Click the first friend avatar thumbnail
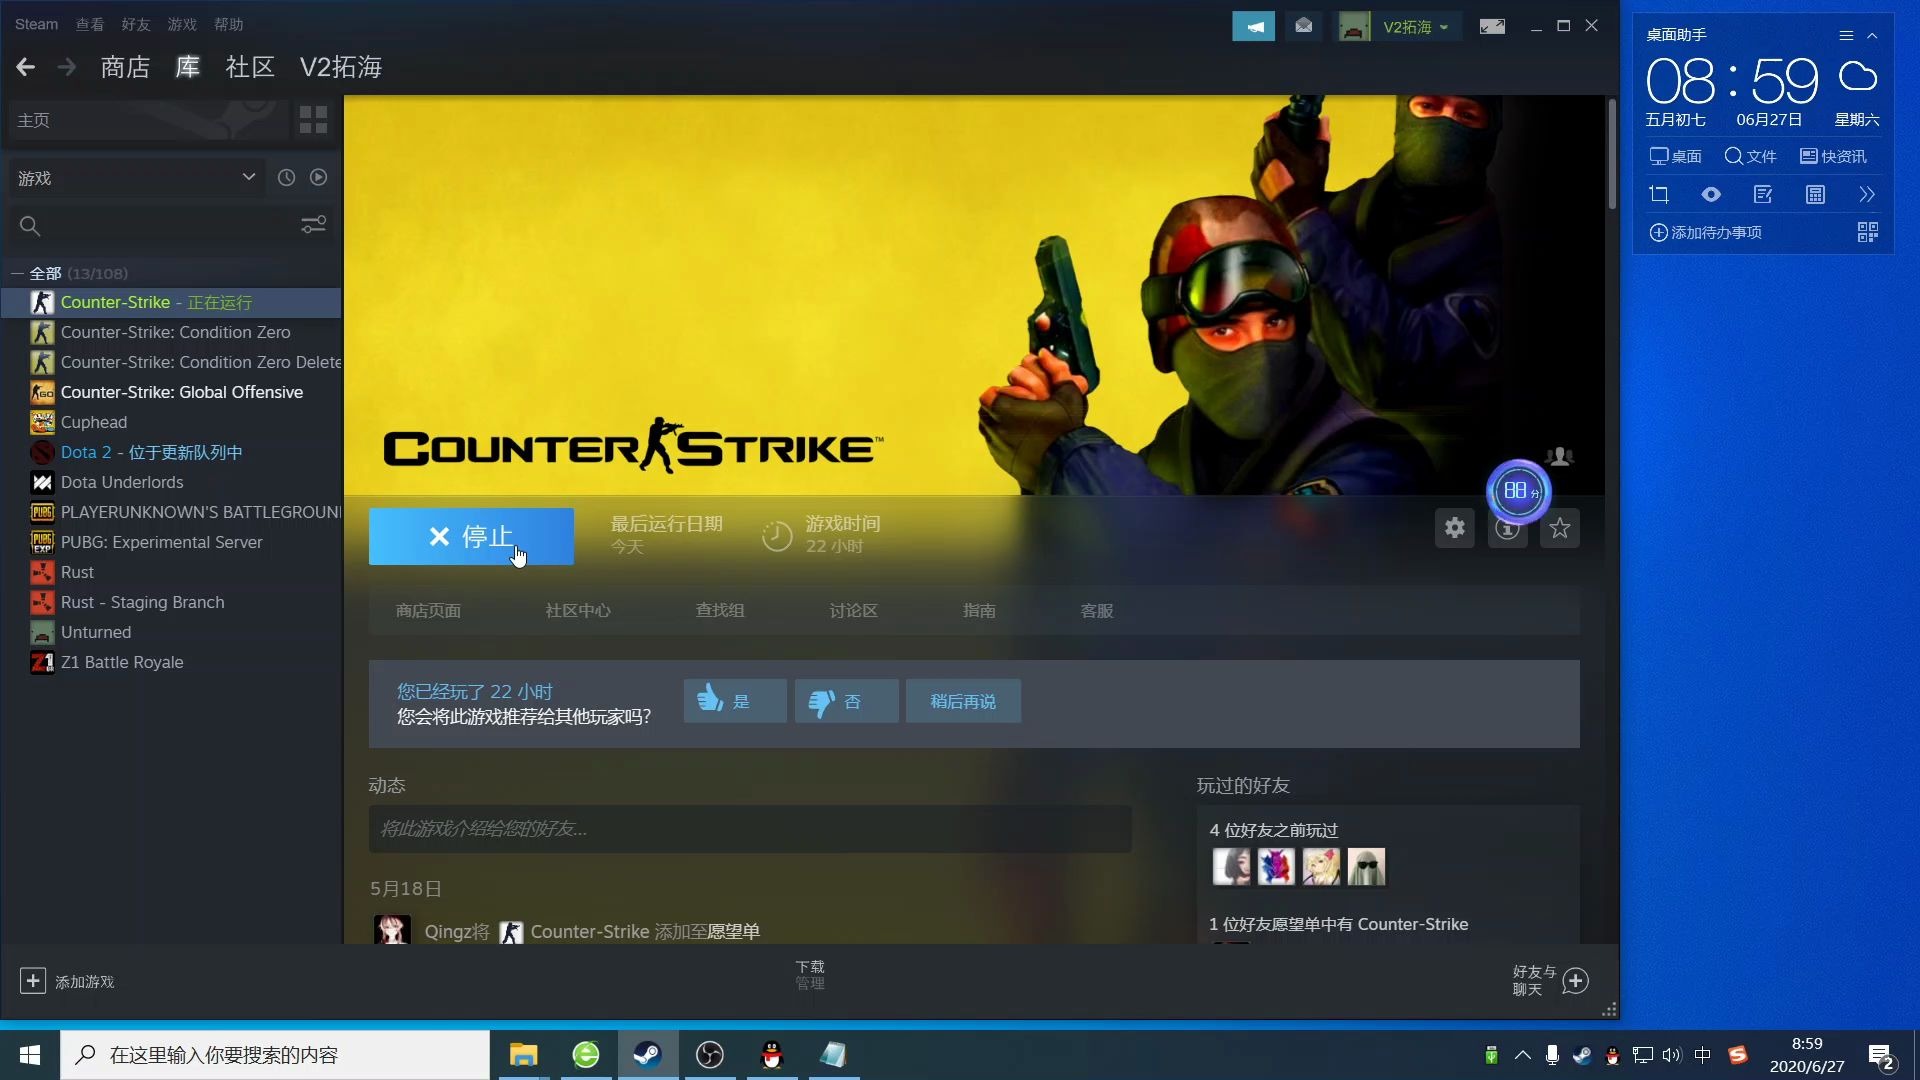 point(1231,866)
